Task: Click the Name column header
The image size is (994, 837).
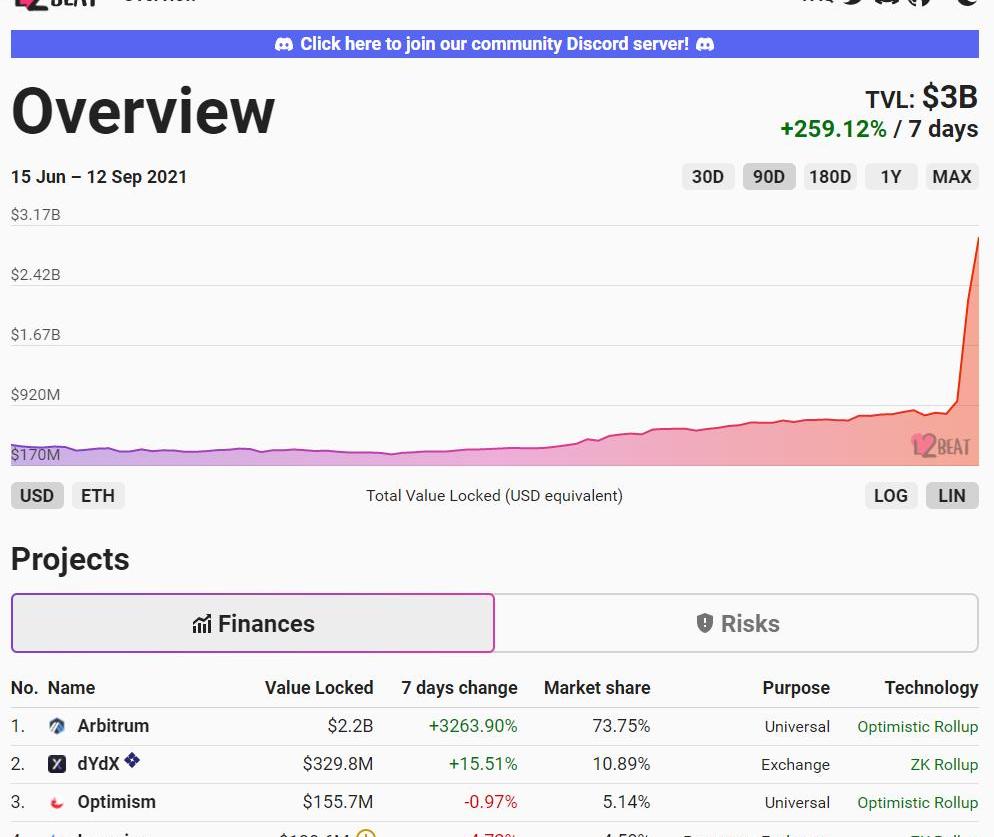Action: coord(72,688)
